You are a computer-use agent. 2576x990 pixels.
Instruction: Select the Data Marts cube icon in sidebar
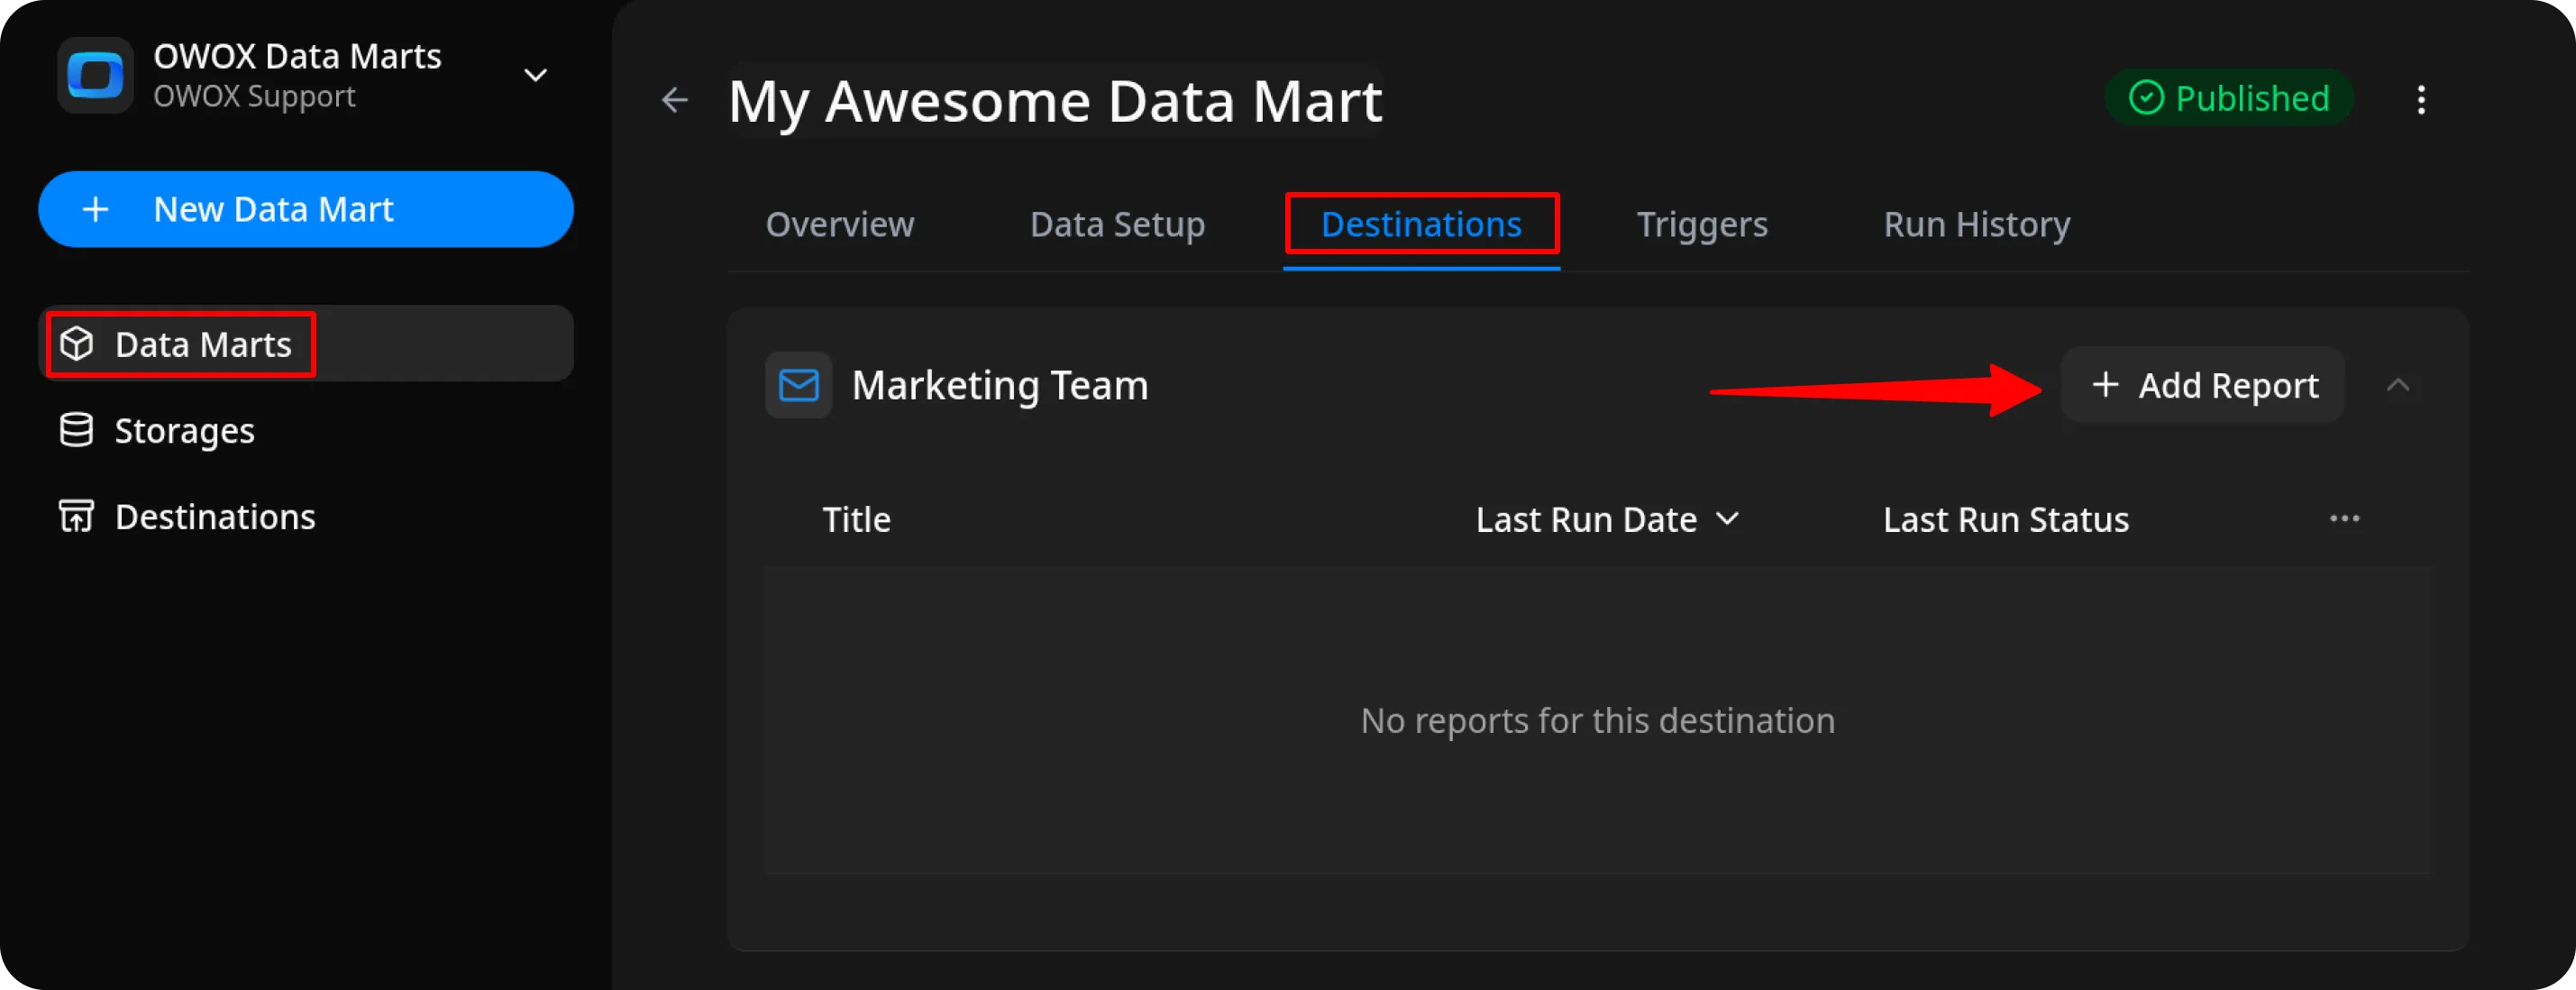coord(77,343)
